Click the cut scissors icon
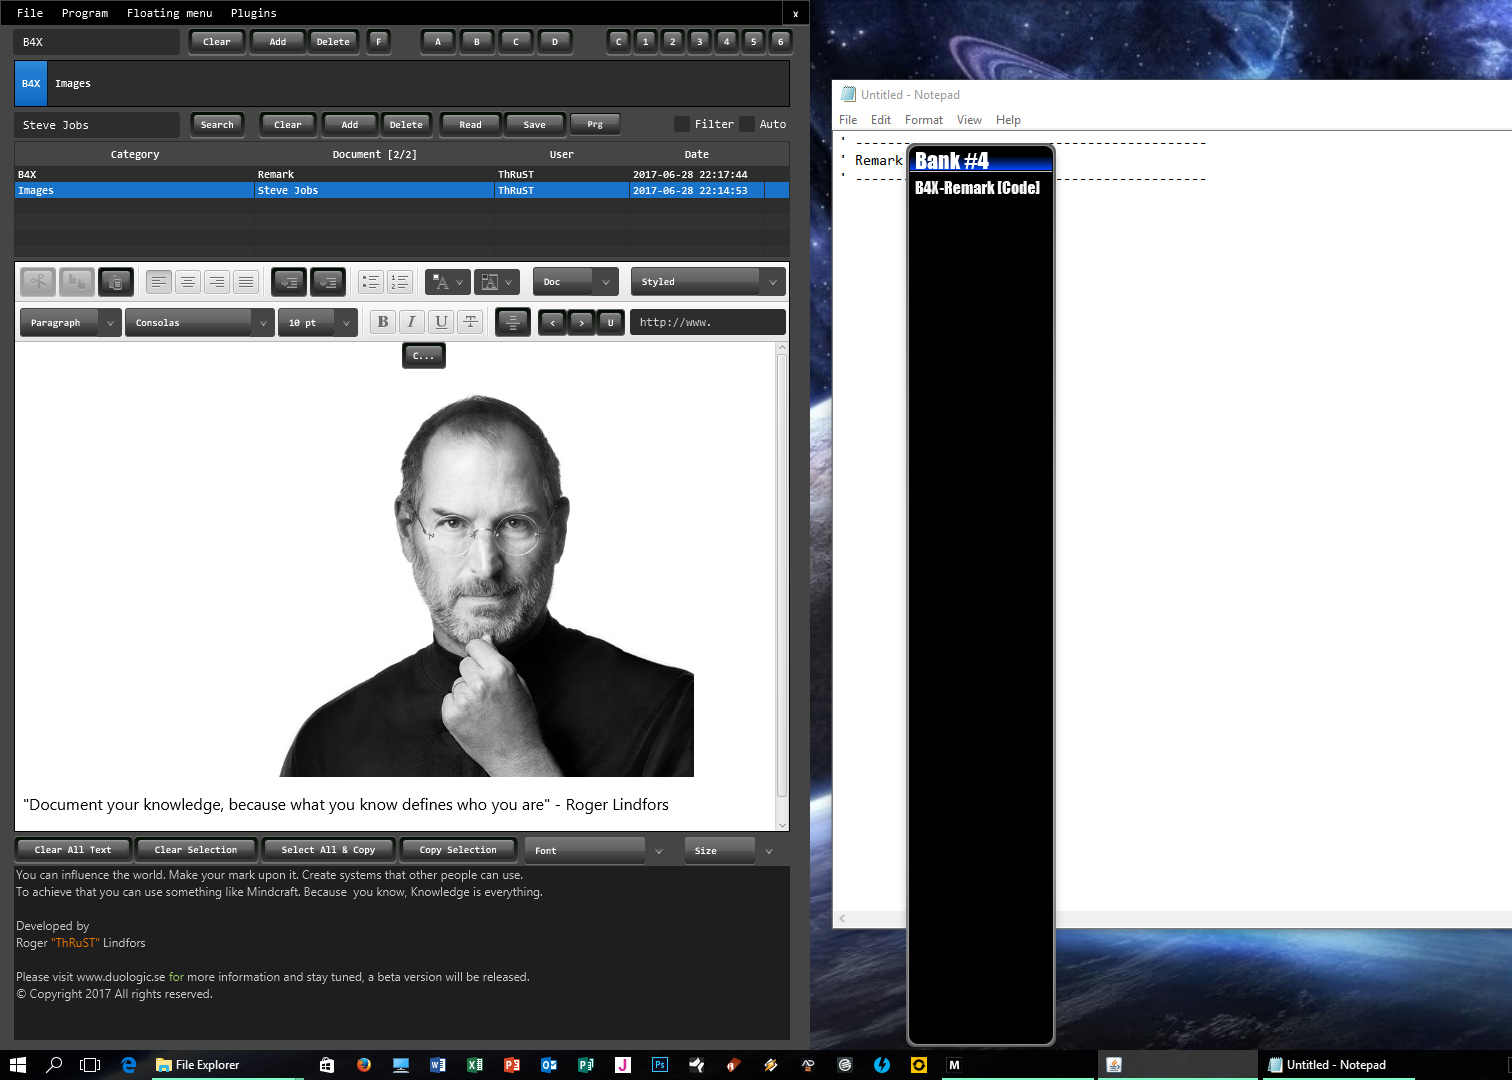Viewport: 1512px width, 1080px height. [x=38, y=282]
